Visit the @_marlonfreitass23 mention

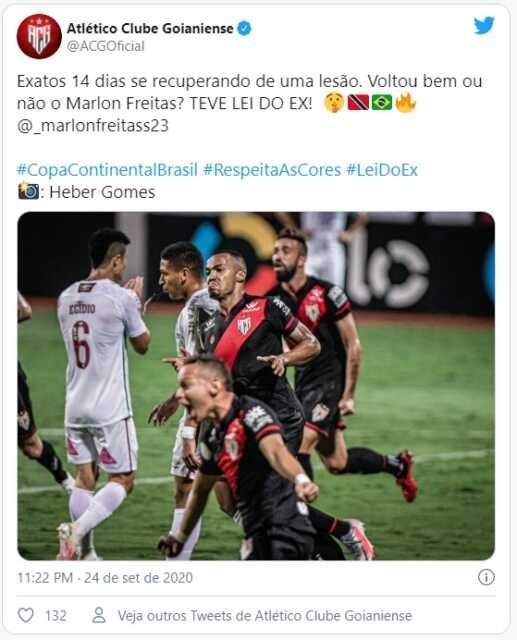click(93, 125)
